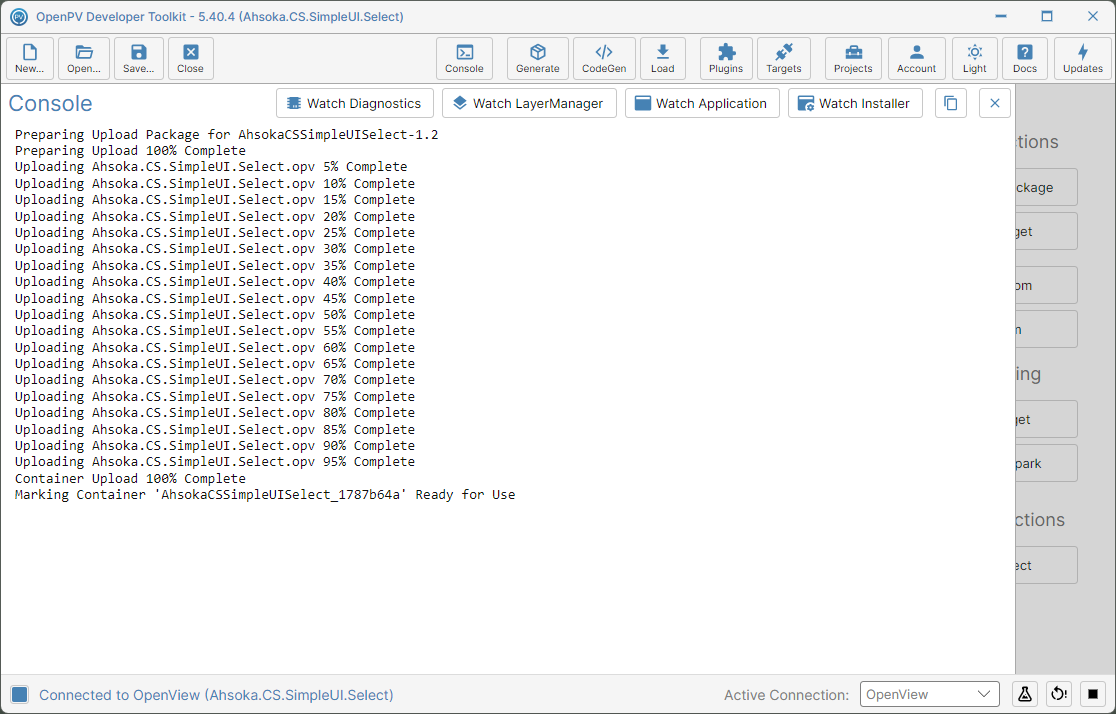Click the flask icon in status bar

pos(1025,694)
